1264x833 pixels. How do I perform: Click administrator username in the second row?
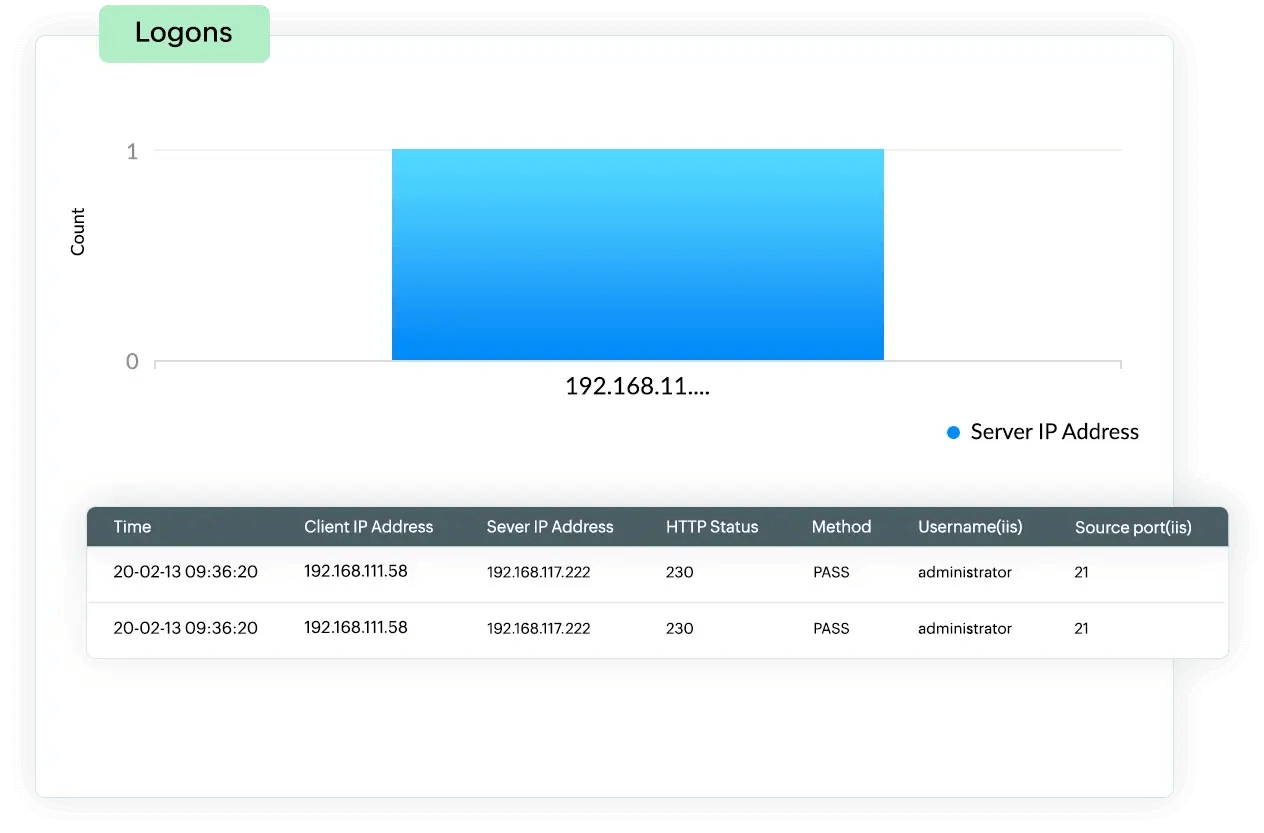[x=965, y=629]
